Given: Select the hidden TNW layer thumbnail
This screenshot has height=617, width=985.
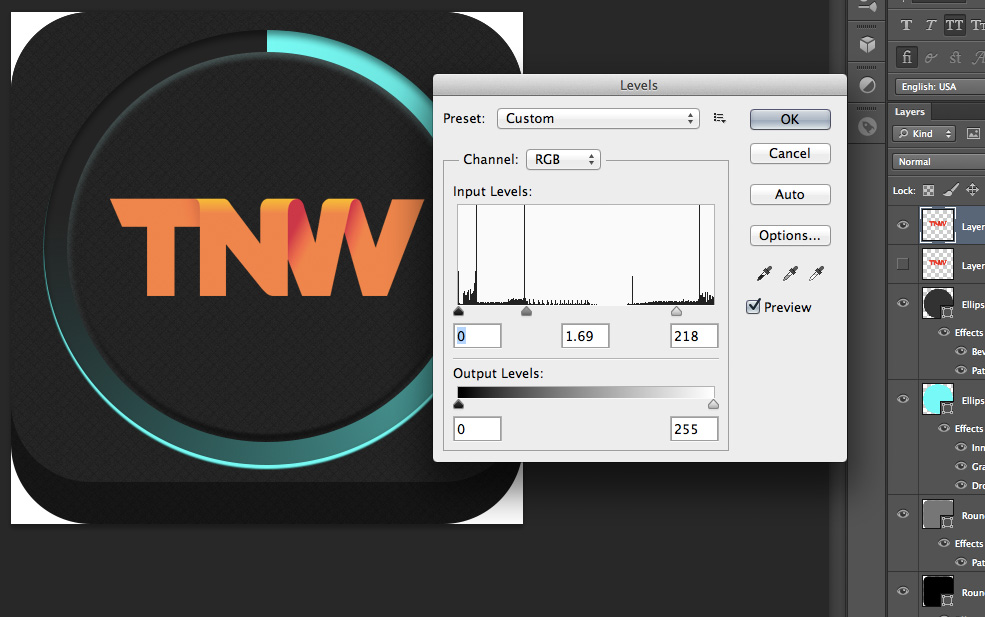Looking at the screenshot, I should (938, 264).
